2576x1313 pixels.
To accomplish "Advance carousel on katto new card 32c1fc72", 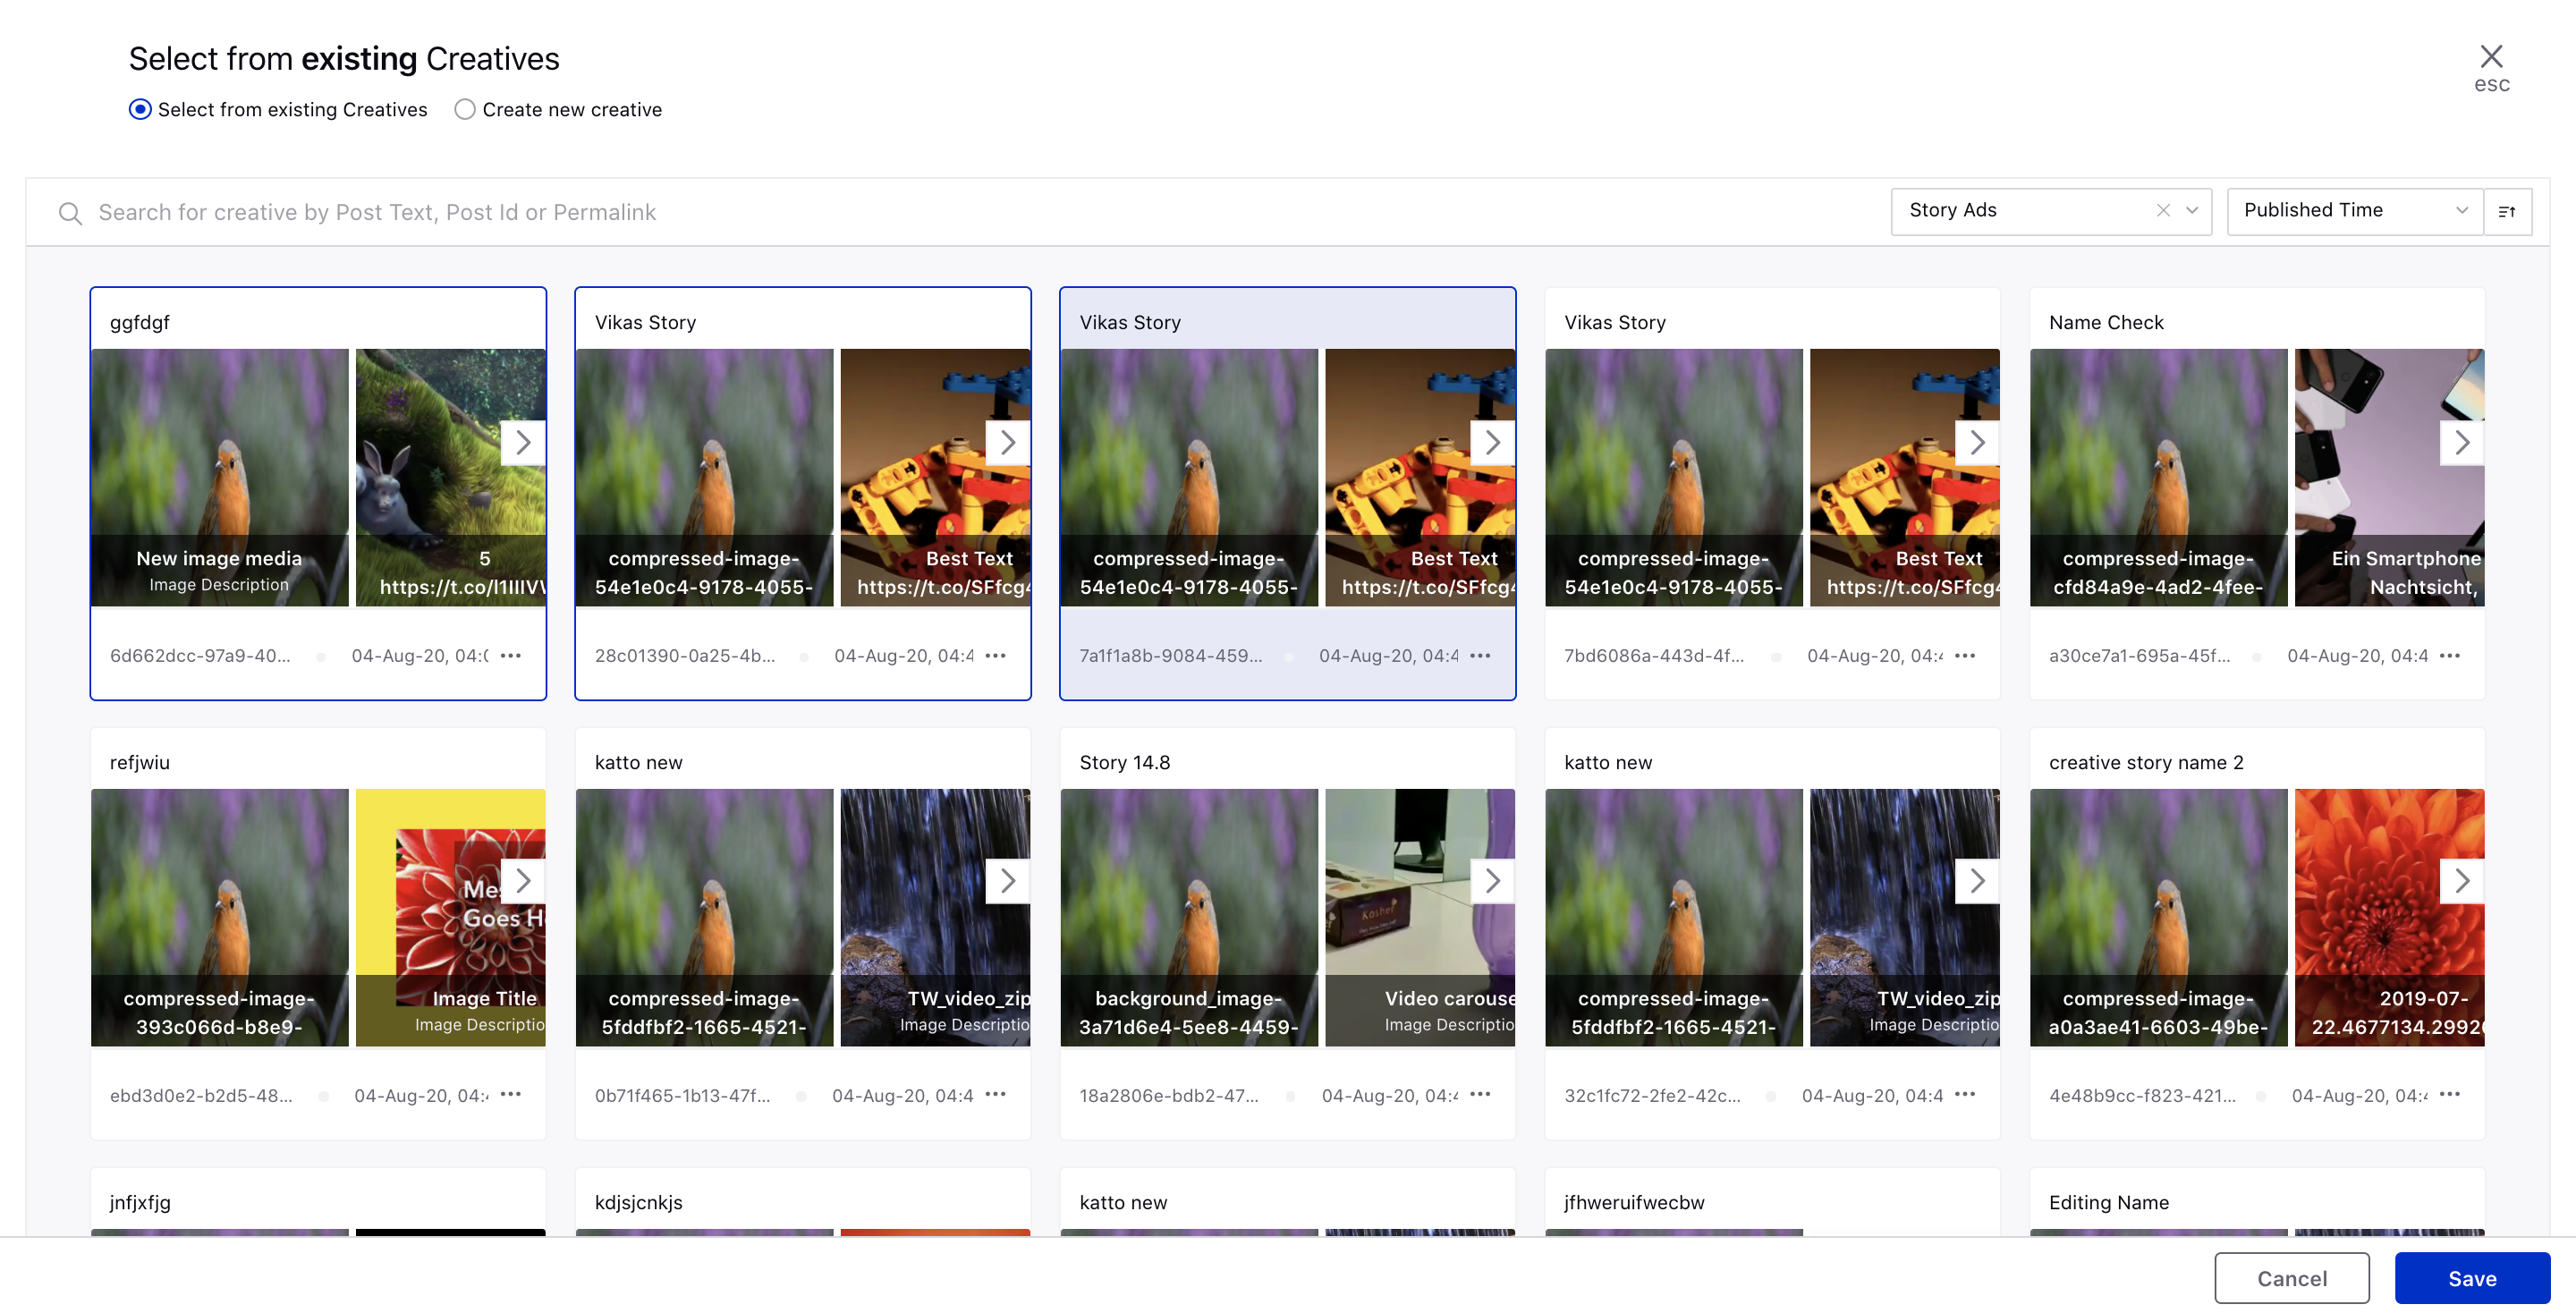I will point(1978,881).
